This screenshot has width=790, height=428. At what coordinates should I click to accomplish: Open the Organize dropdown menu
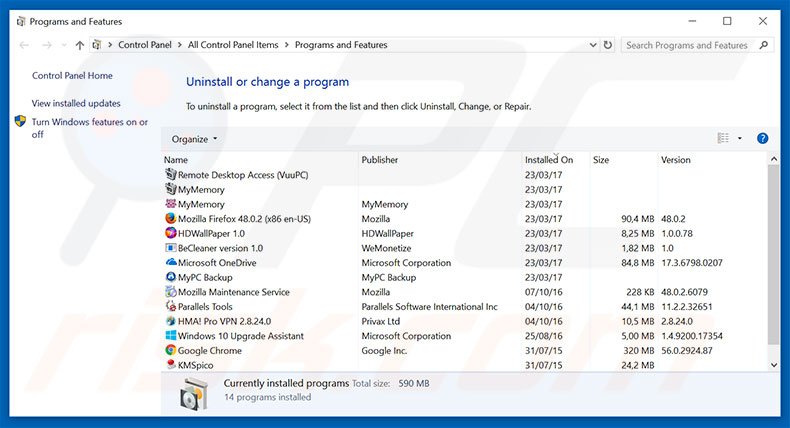(x=194, y=139)
